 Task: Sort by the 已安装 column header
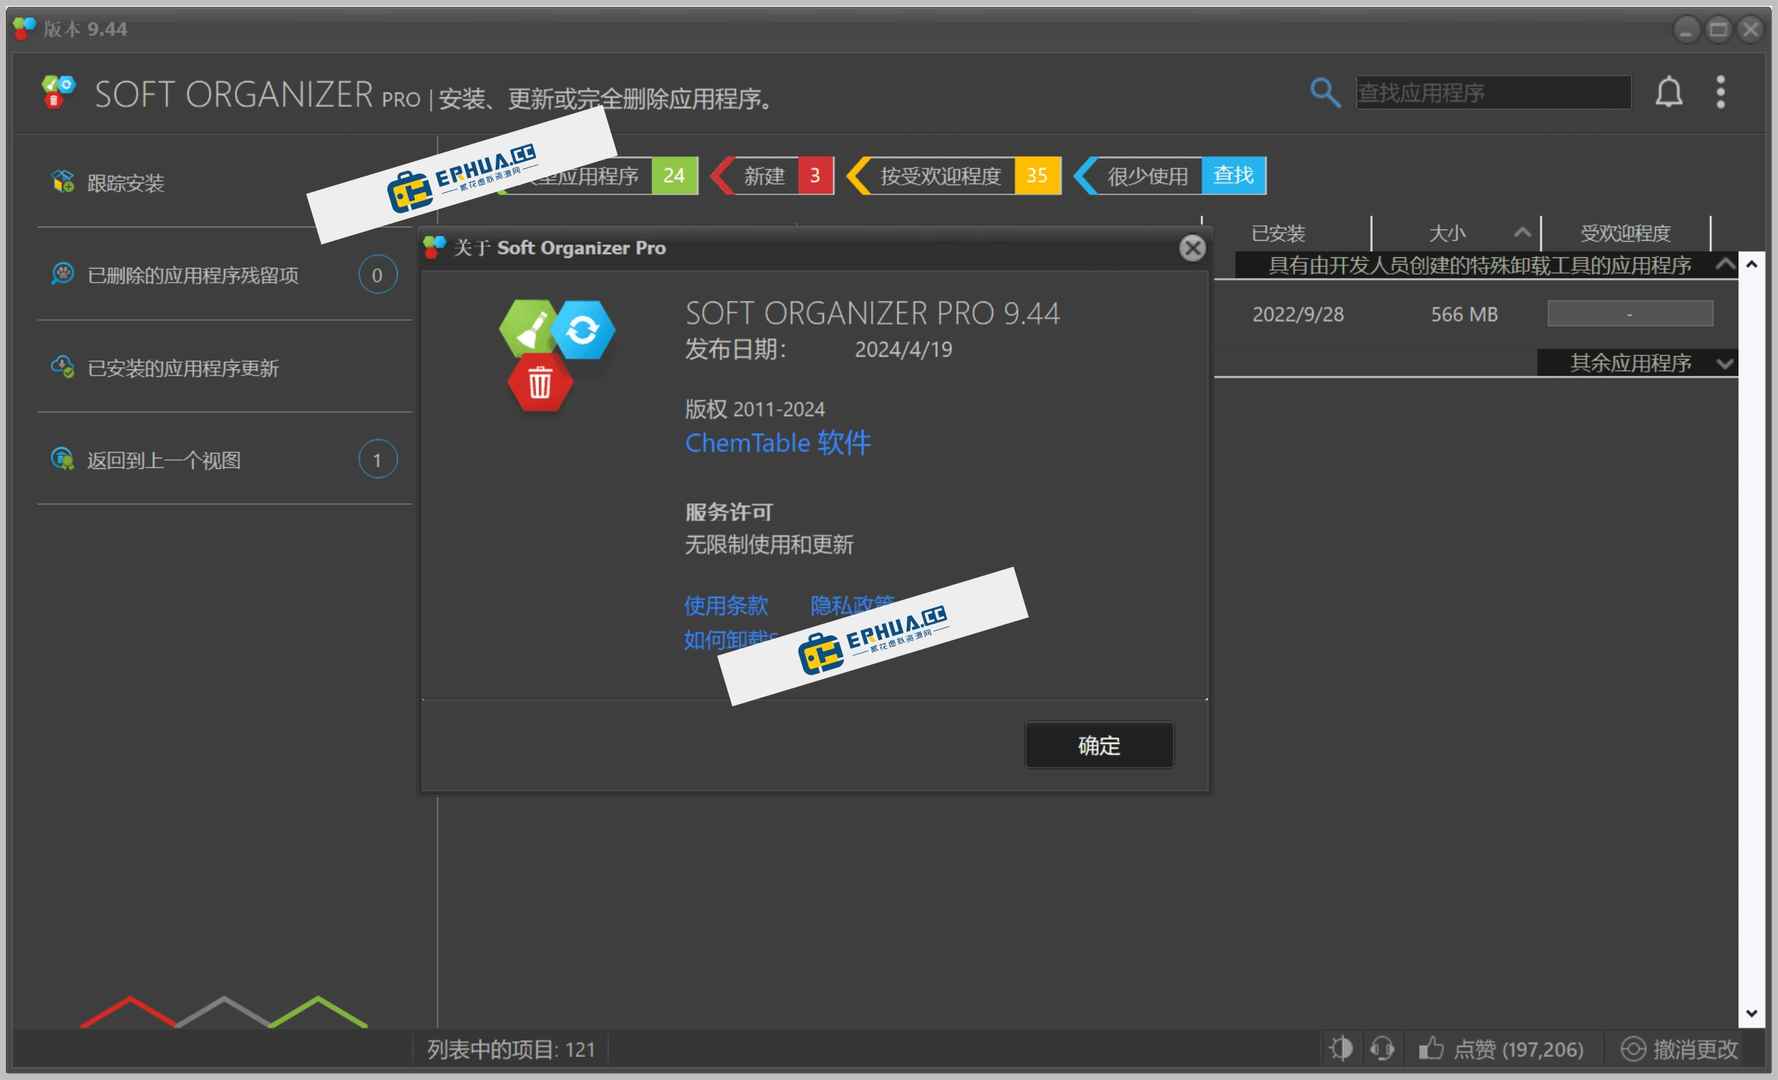pyautogui.click(x=1279, y=233)
